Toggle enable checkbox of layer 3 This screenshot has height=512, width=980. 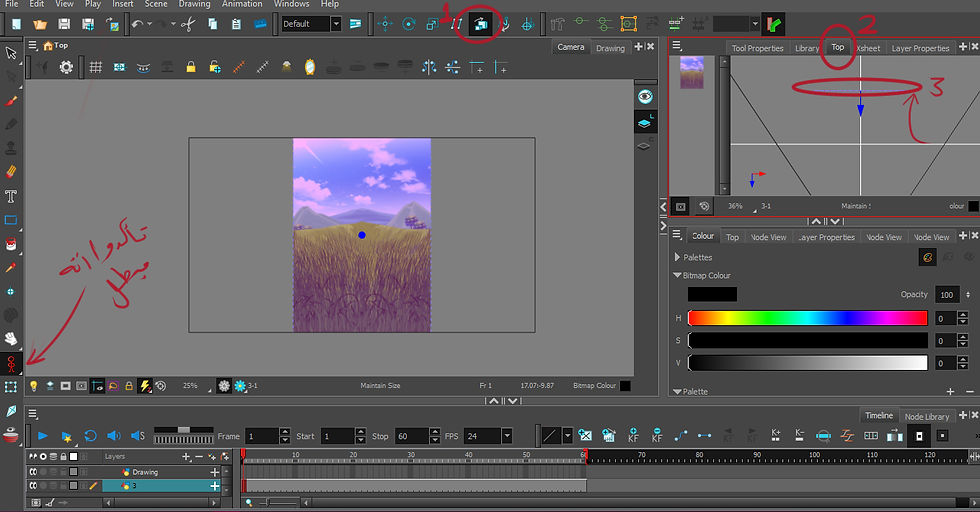coord(33,486)
